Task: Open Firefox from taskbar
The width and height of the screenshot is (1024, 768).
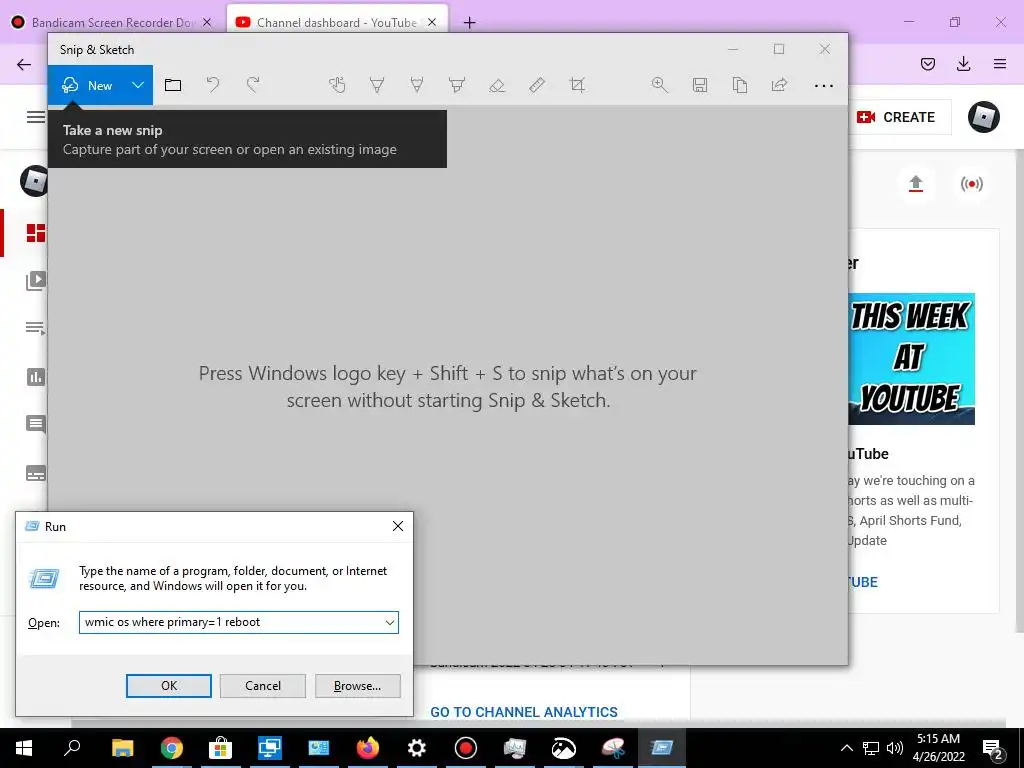Action: pos(368,748)
